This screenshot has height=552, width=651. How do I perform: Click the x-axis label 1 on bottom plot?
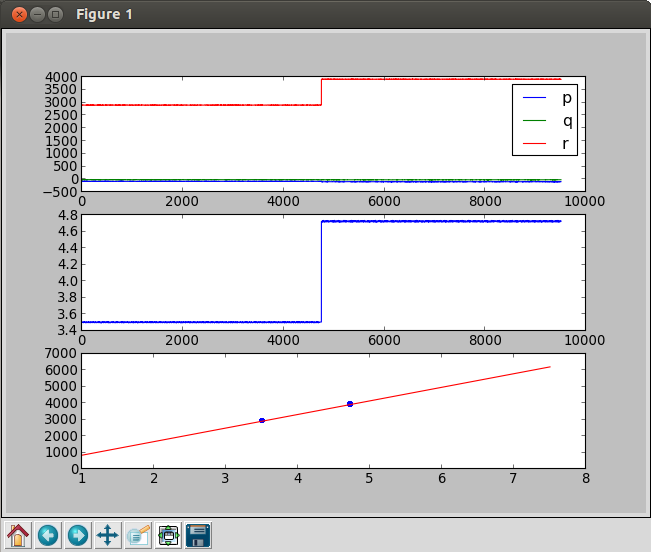(x=82, y=479)
